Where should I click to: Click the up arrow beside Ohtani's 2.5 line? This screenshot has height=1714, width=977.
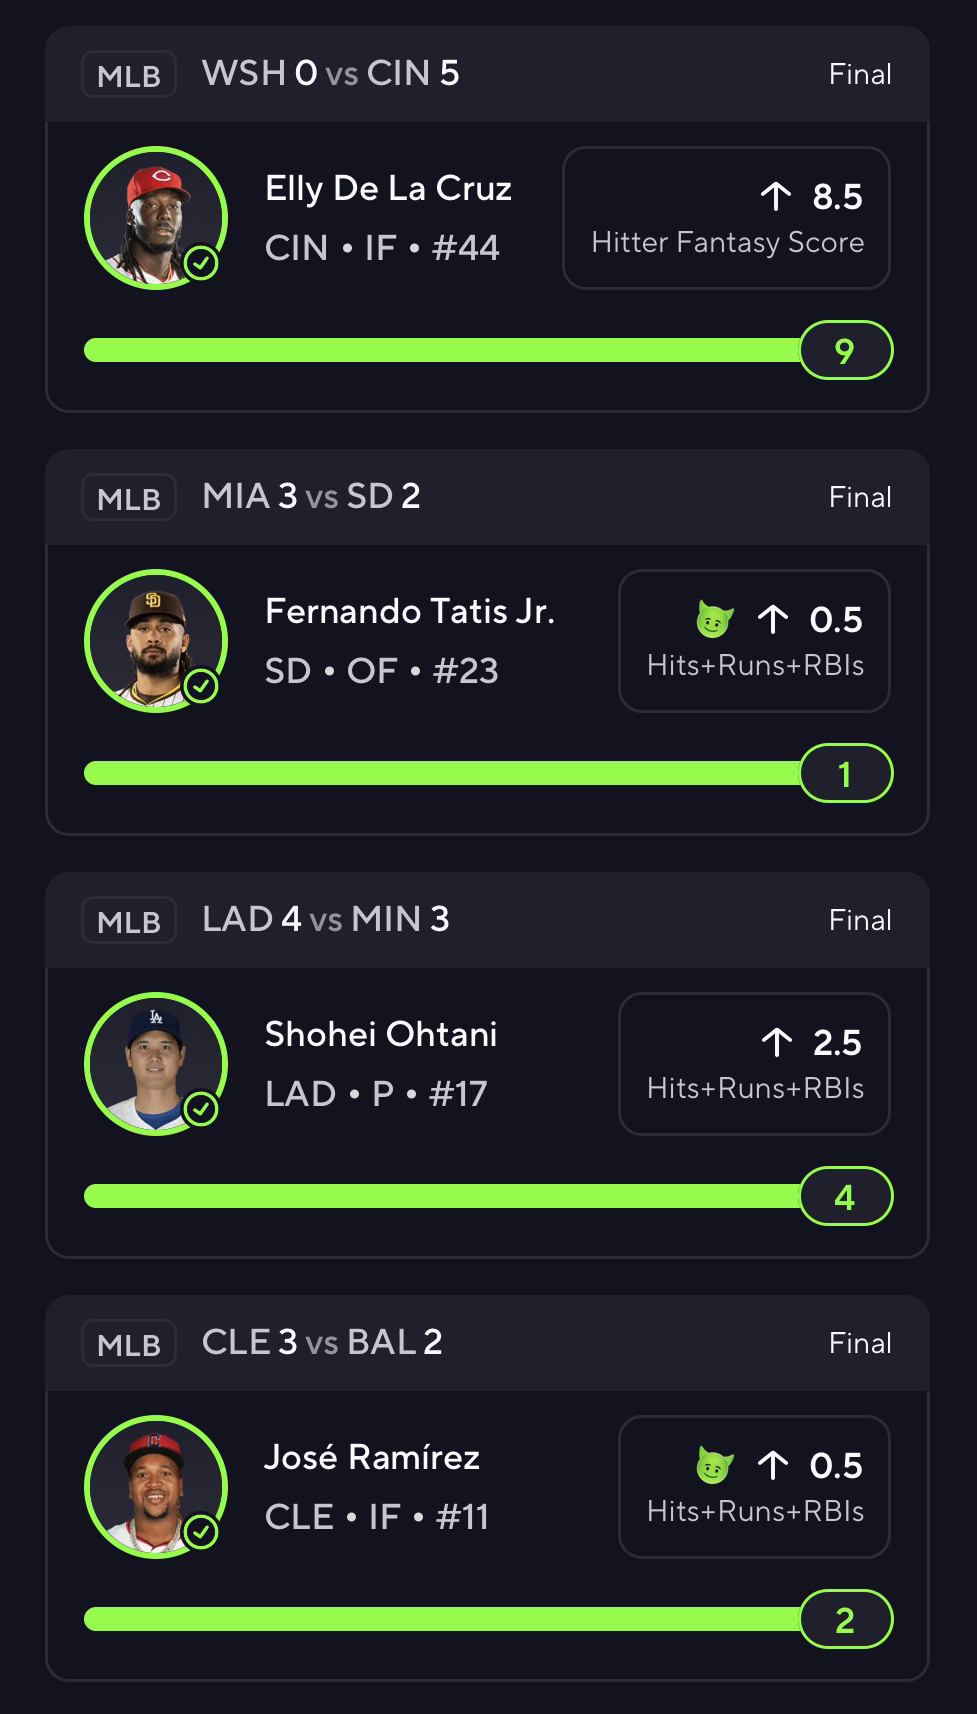[x=776, y=1043]
